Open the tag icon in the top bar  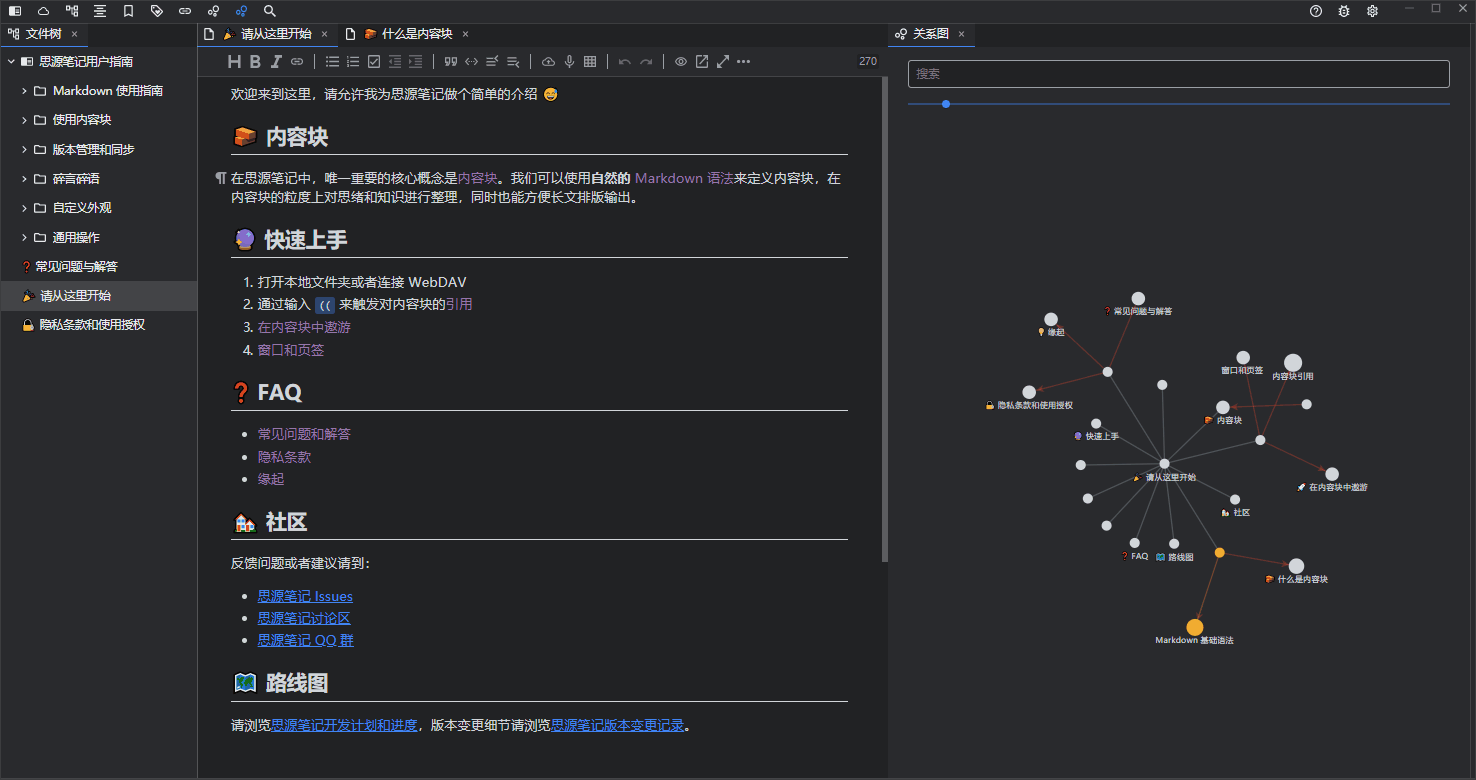tap(157, 11)
